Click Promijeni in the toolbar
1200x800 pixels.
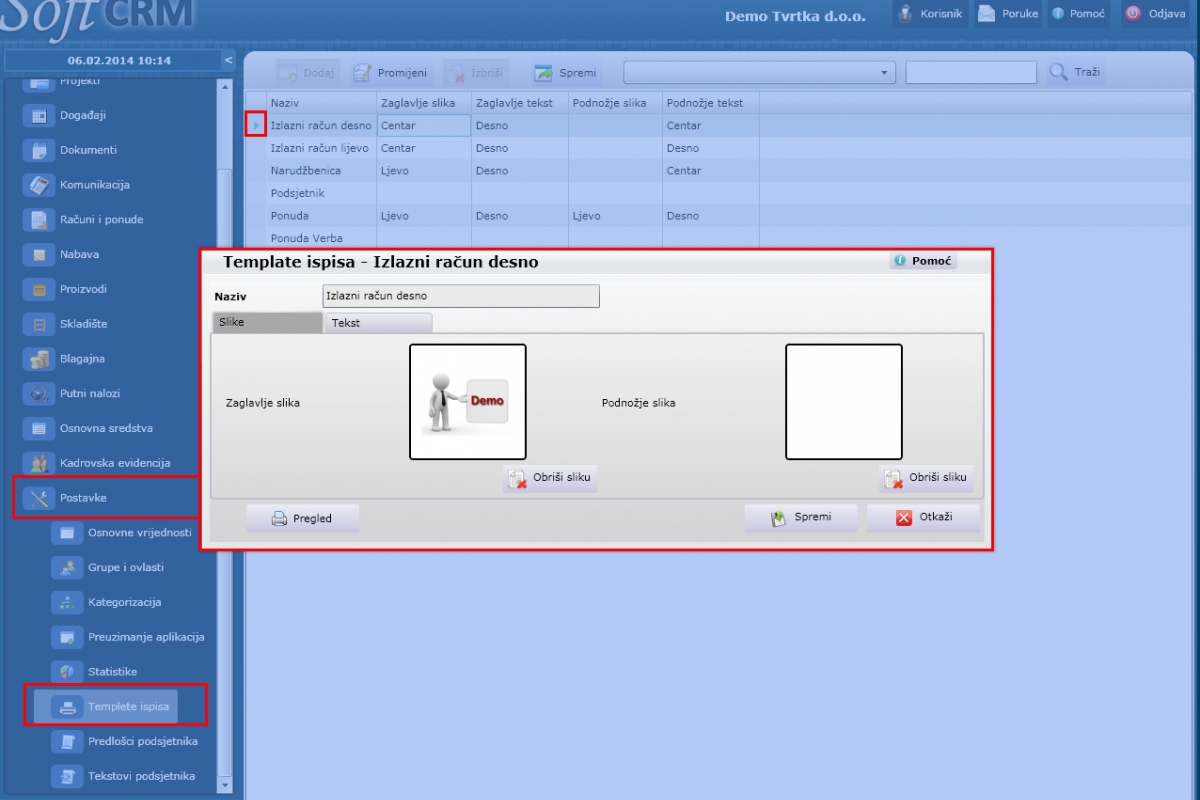point(390,73)
